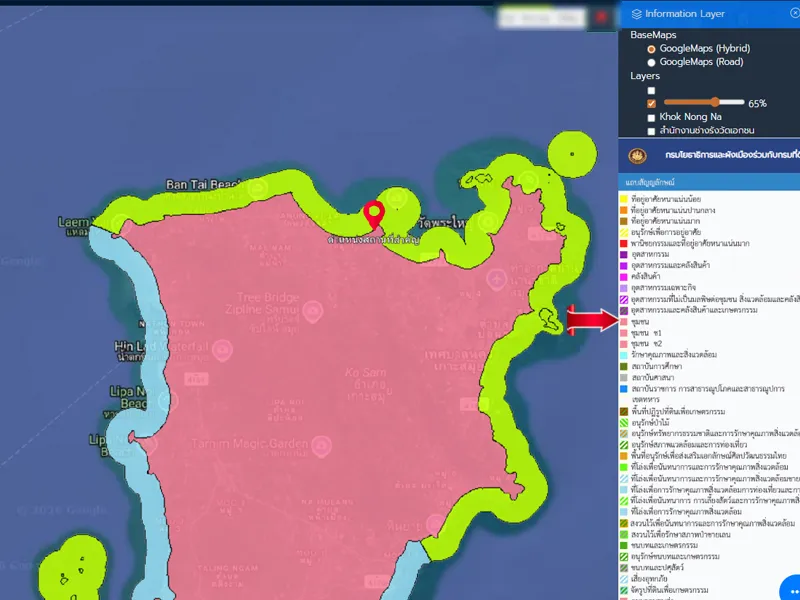Click the red พาณิชยกรรม legend color swatch
Image resolution: width=800 pixels, height=600 pixels.
[623, 243]
